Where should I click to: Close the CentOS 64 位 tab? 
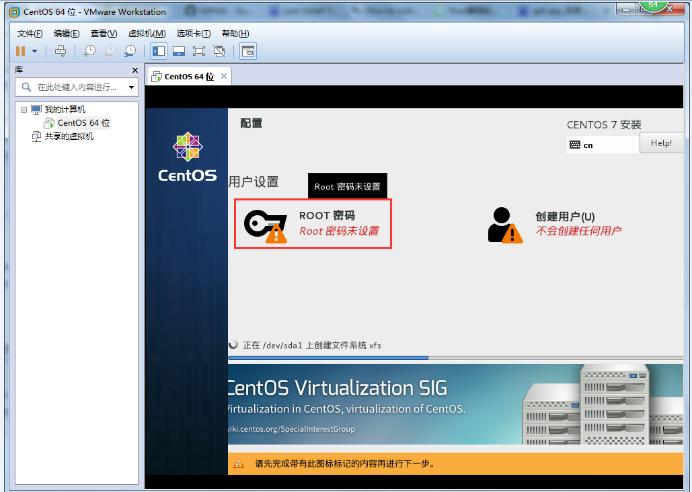tap(224, 76)
